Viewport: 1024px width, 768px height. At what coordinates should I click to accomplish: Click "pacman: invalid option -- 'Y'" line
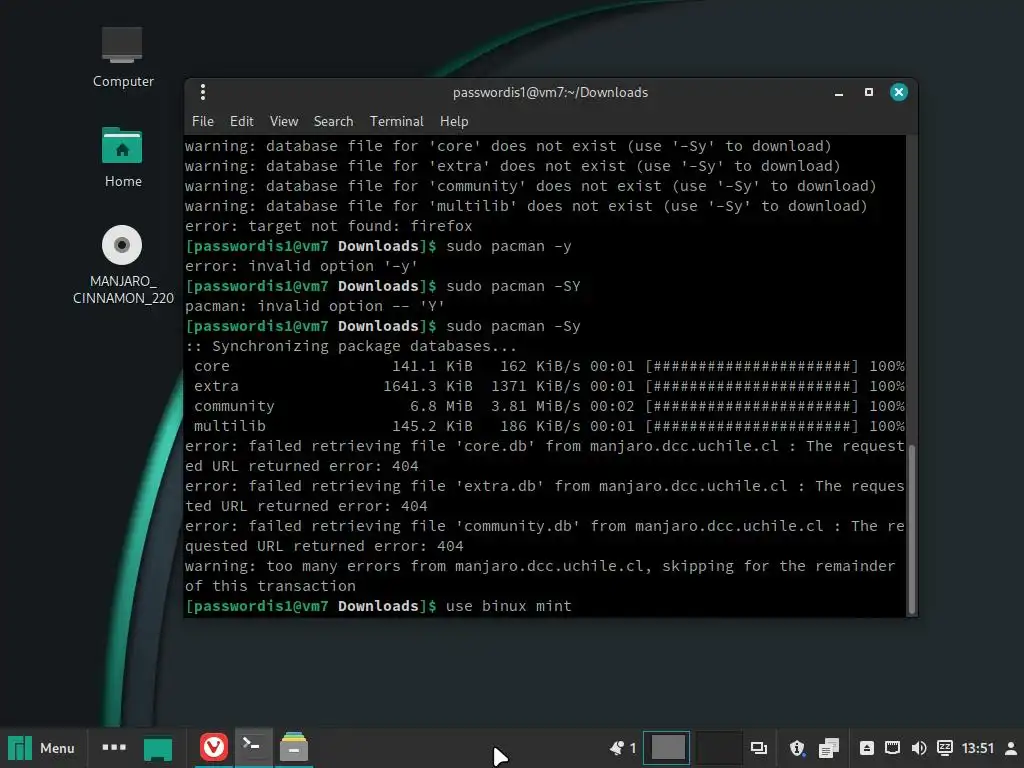(315, 306)
